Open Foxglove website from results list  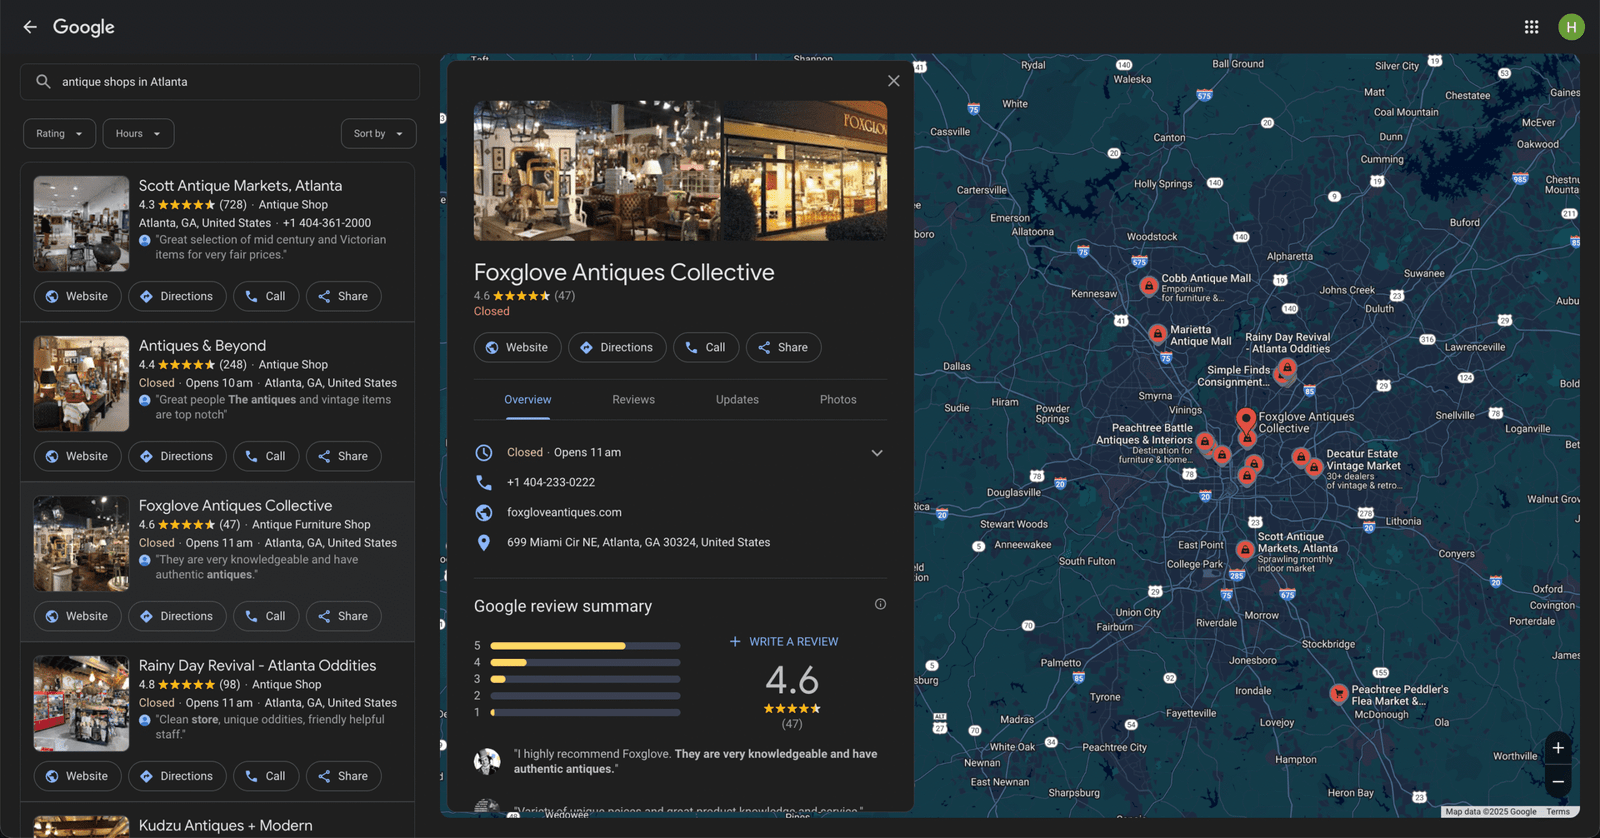pos(78,616)
